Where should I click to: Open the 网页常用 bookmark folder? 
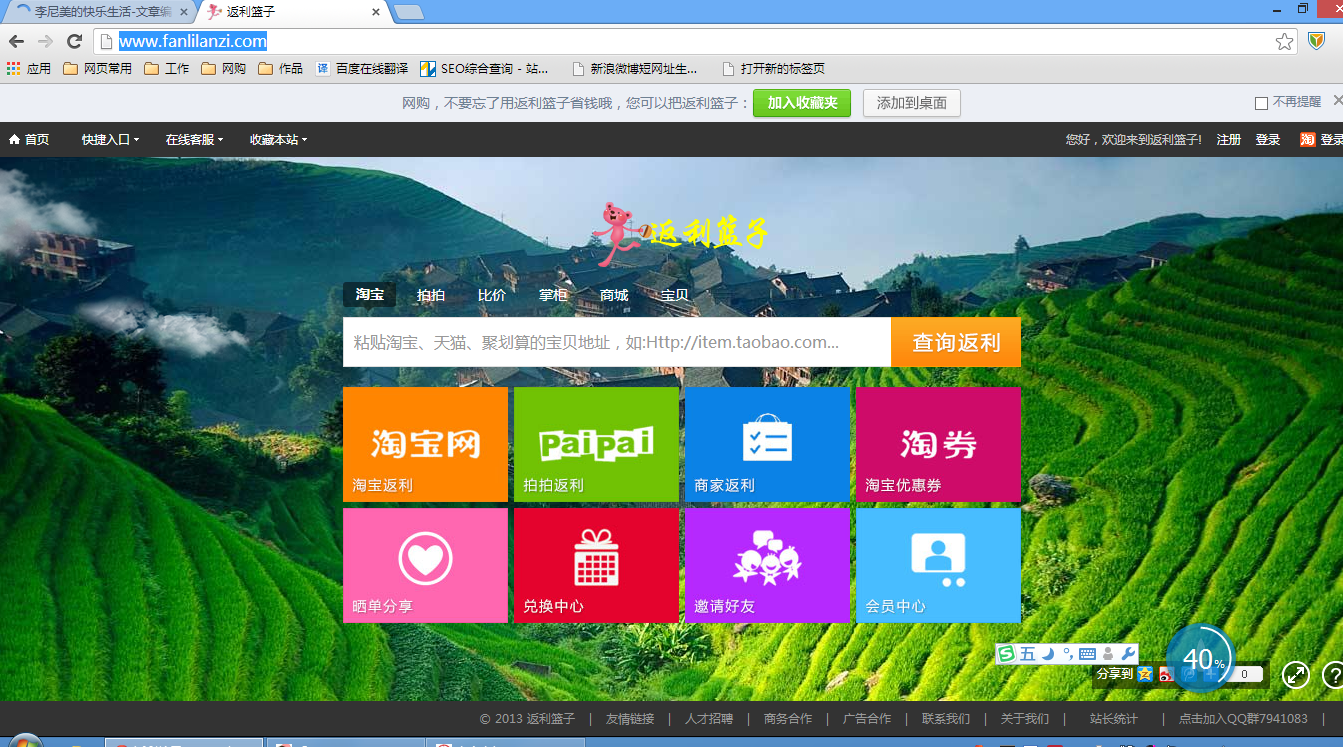click(97, 69)
